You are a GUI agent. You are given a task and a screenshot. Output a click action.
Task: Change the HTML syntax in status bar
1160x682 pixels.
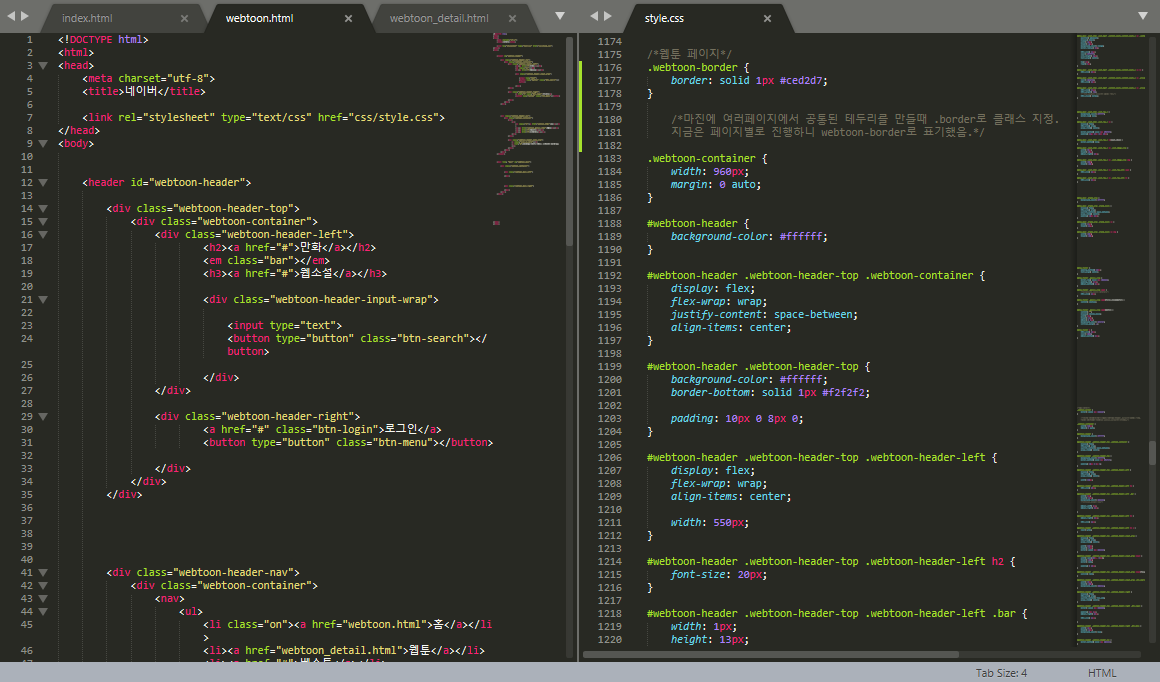(x=1102, y=672)
